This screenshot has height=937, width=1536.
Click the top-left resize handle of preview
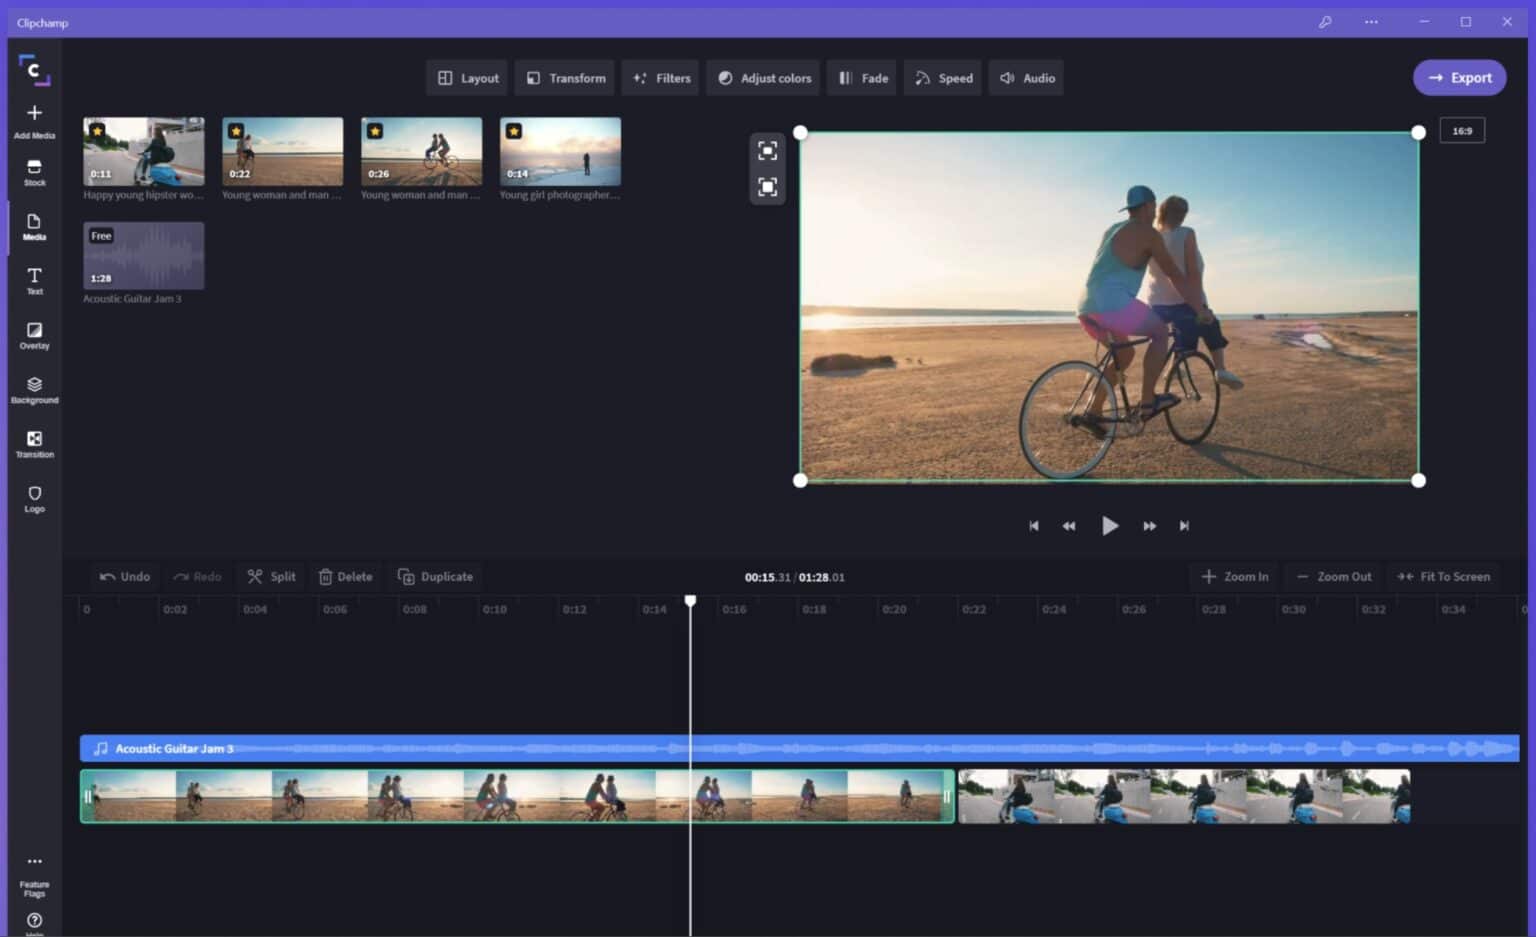point(800,132)
